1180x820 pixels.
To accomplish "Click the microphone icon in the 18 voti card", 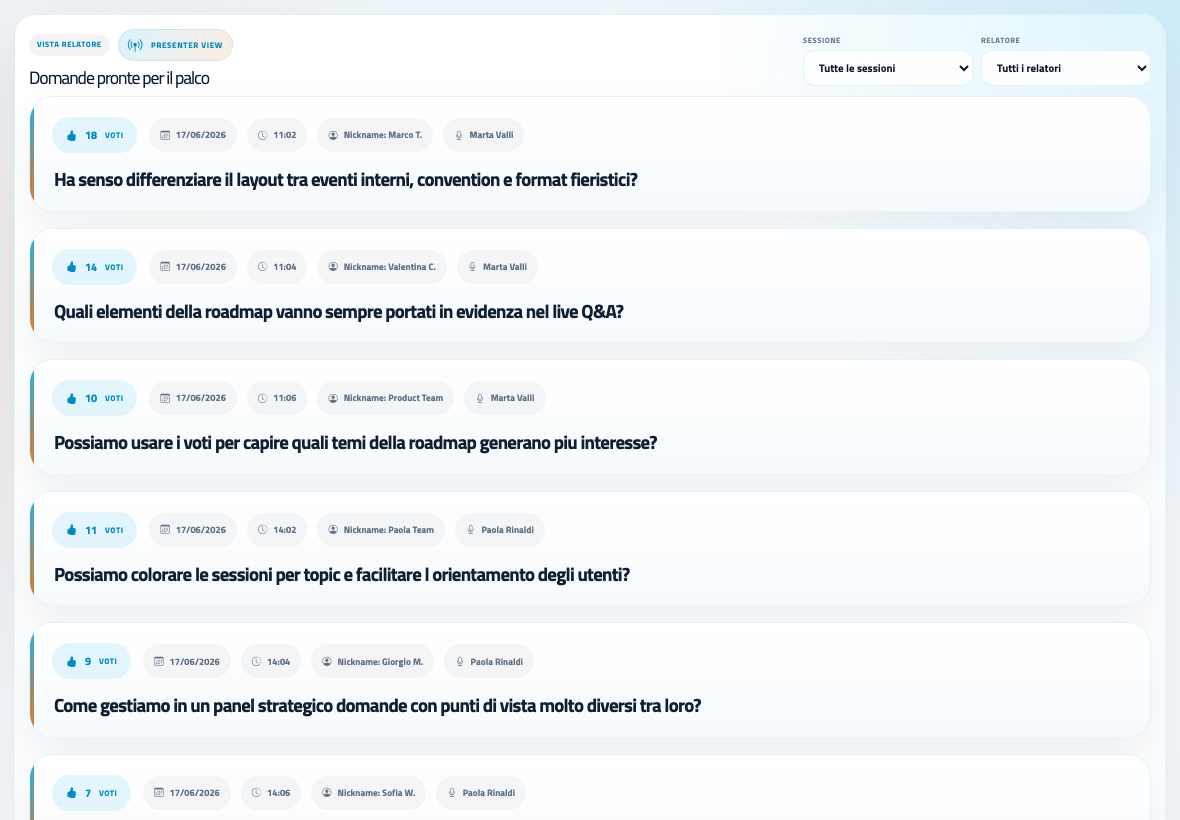I will point(459,135).
